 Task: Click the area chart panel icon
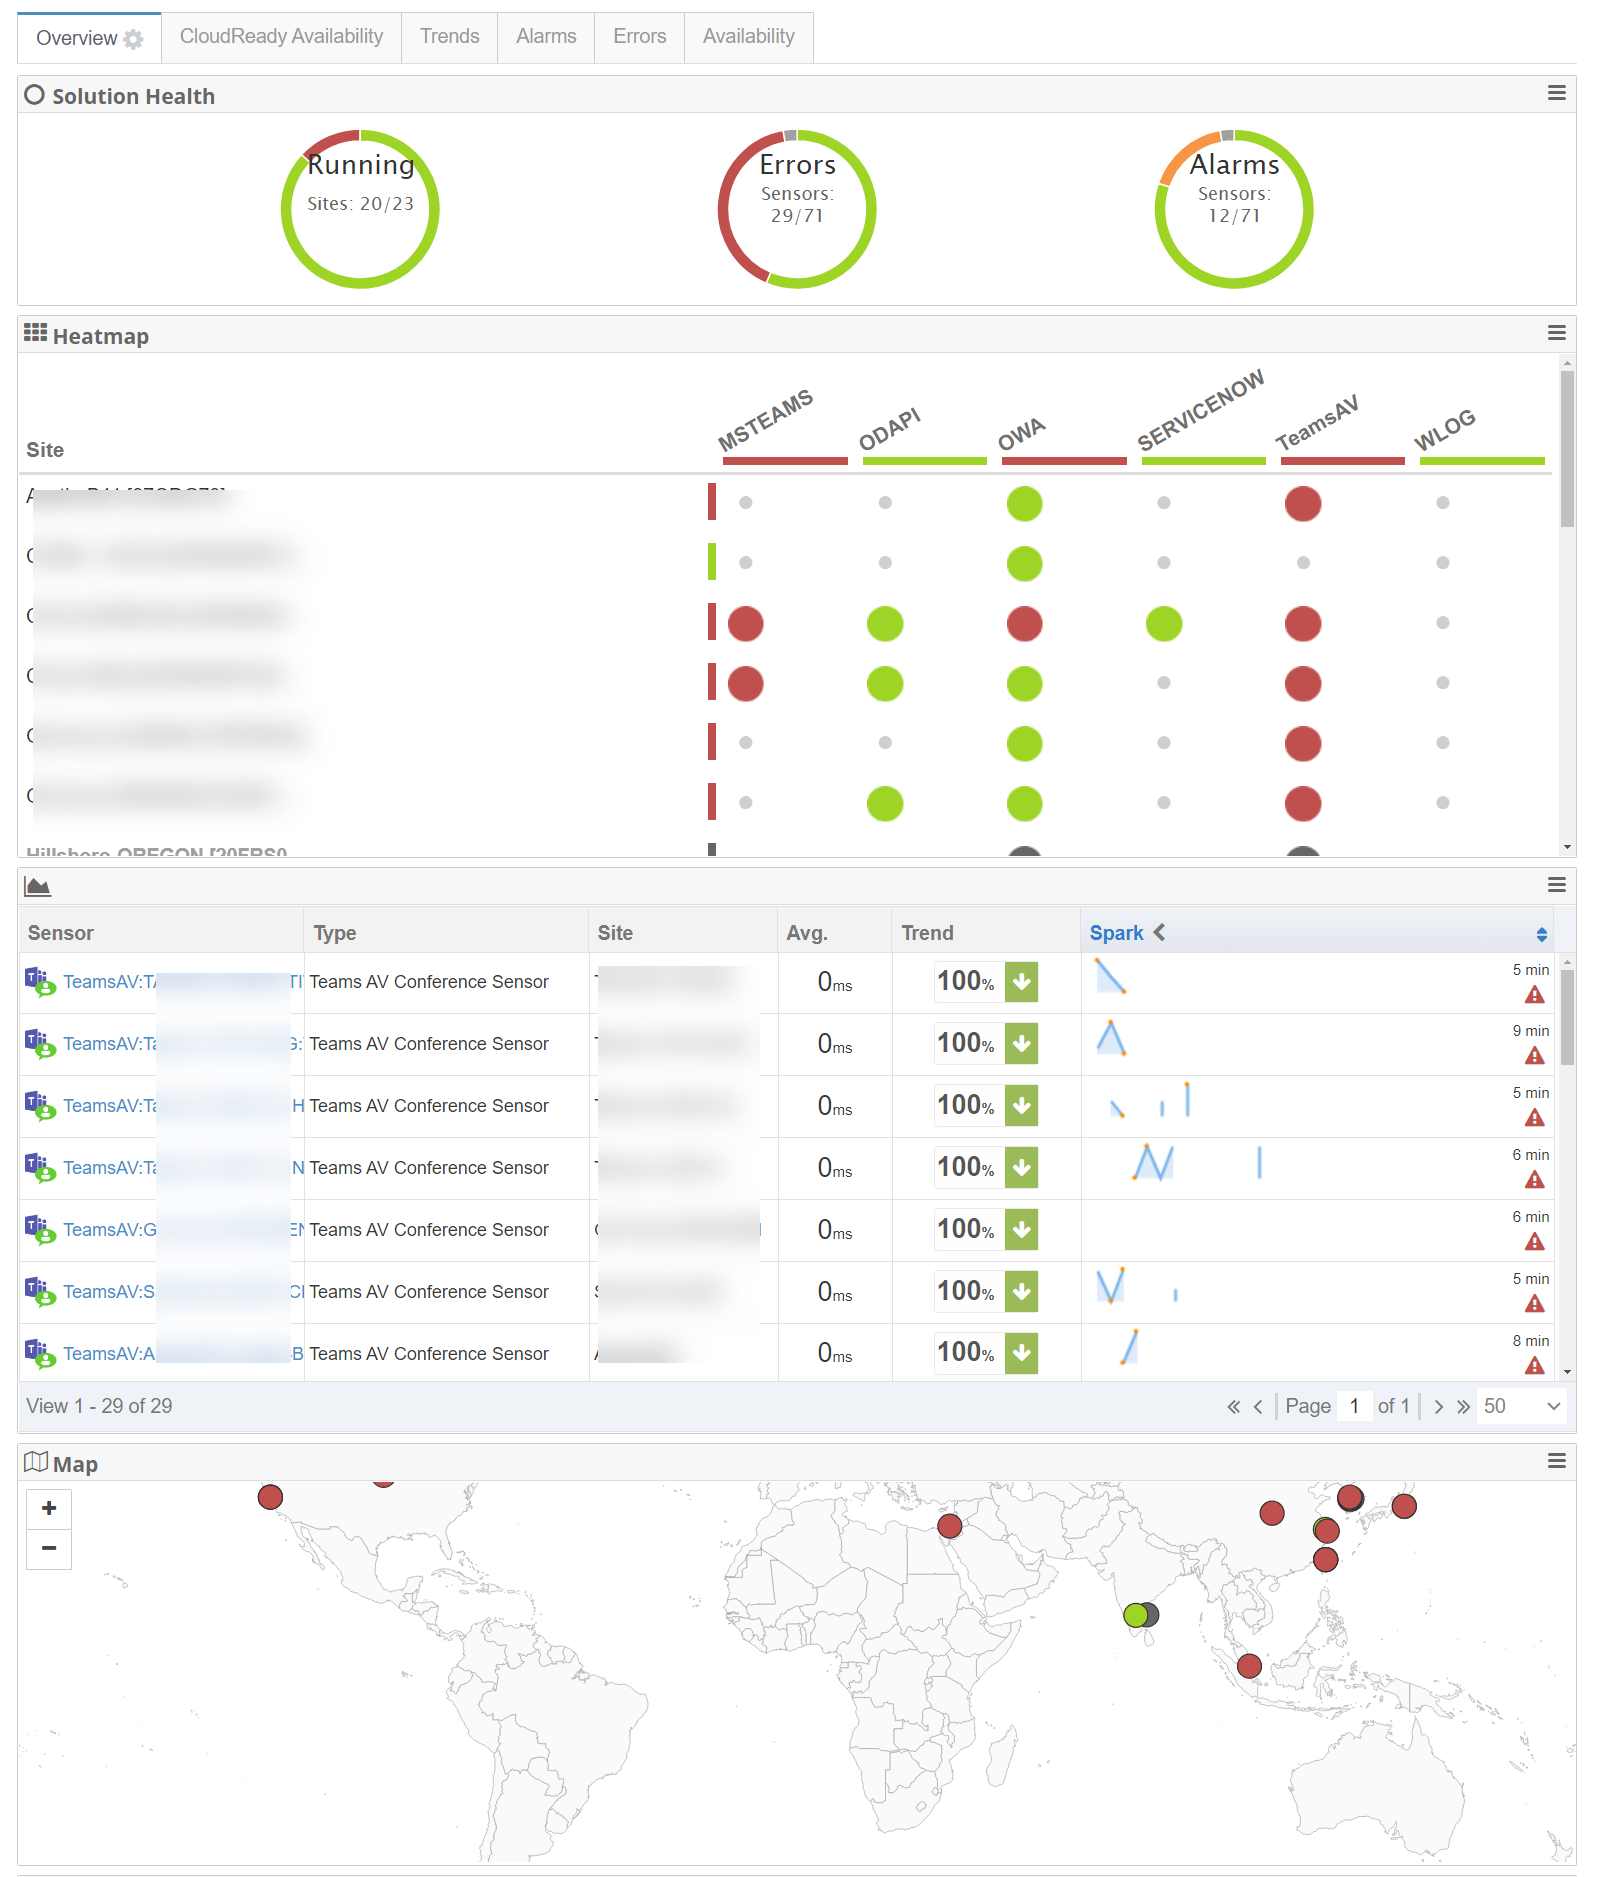coord(37,886)
